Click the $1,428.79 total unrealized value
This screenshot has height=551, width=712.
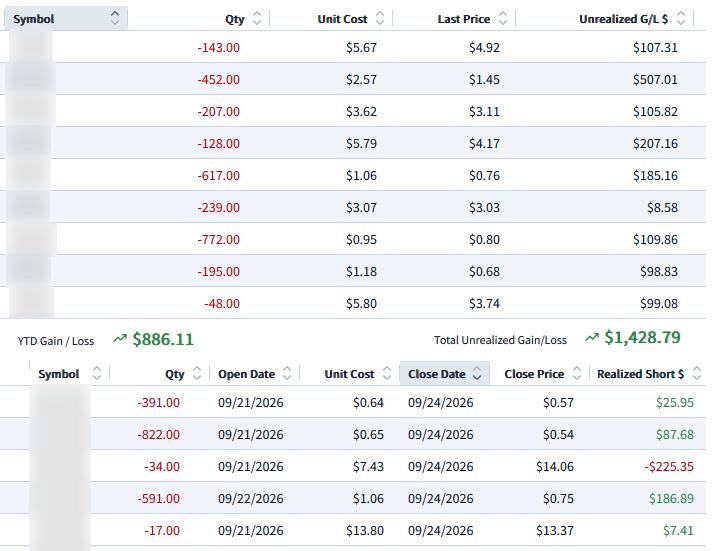coord(642,338)
